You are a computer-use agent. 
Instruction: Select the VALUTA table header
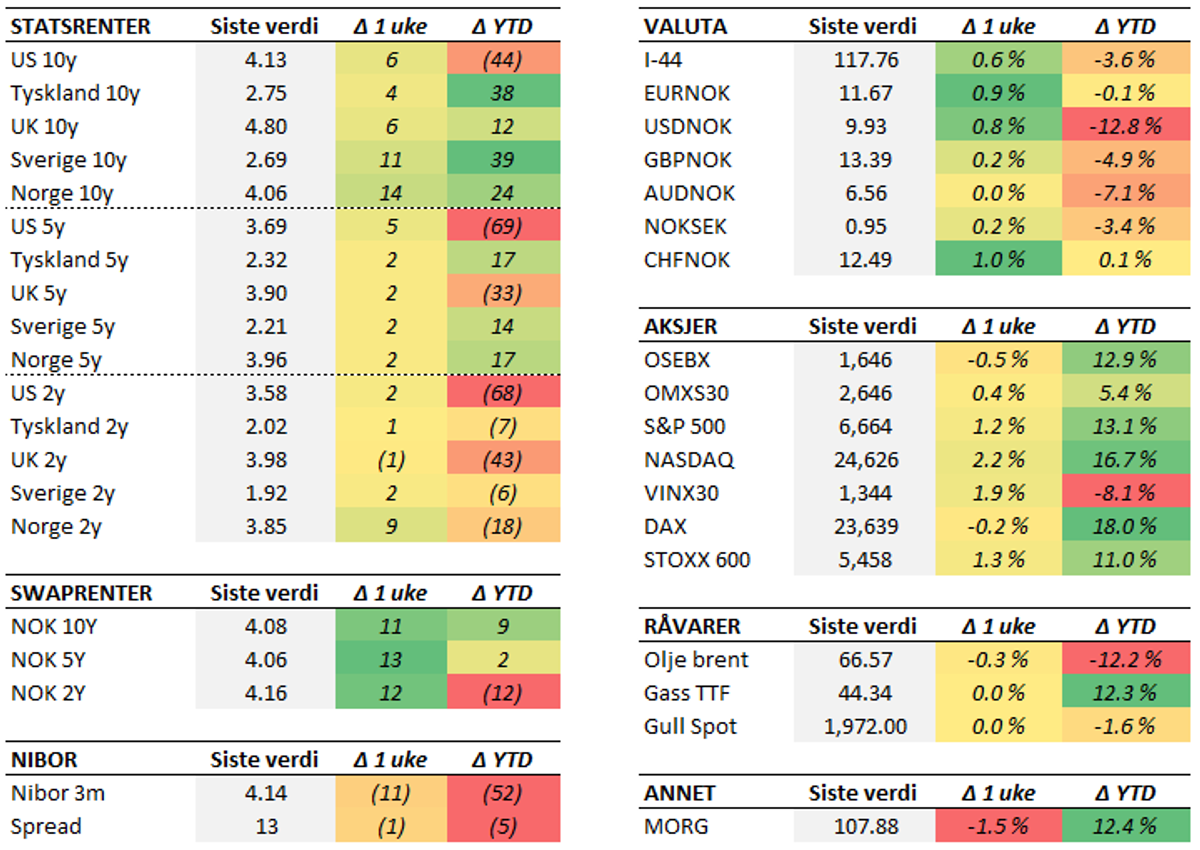tap(686, 26)
